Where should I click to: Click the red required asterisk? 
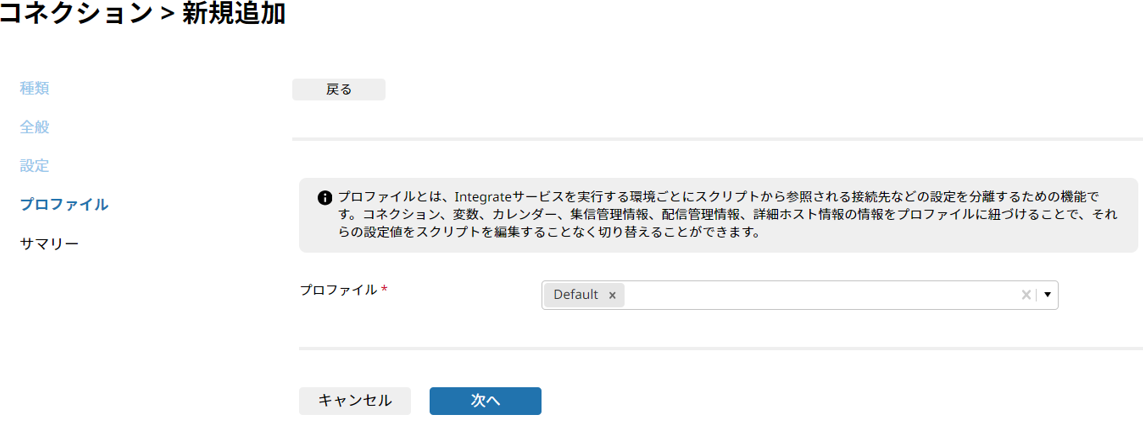pos(384,290)
